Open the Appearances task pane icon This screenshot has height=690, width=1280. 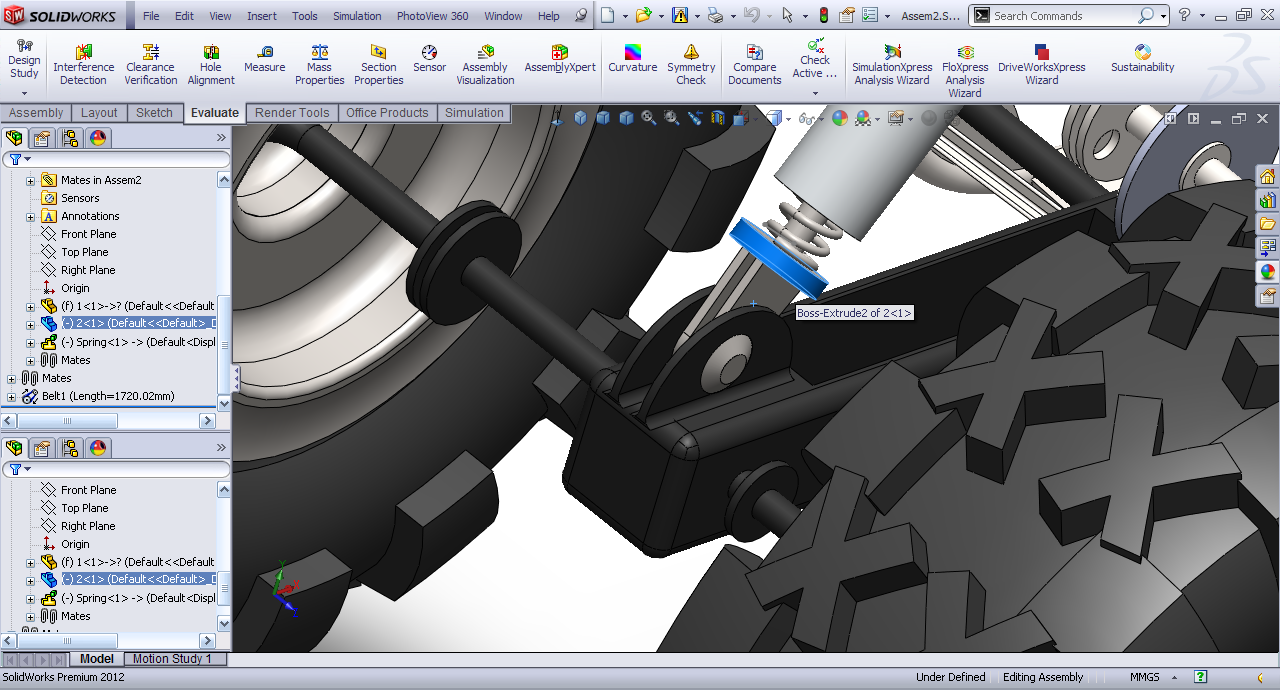pos(1268,271)
